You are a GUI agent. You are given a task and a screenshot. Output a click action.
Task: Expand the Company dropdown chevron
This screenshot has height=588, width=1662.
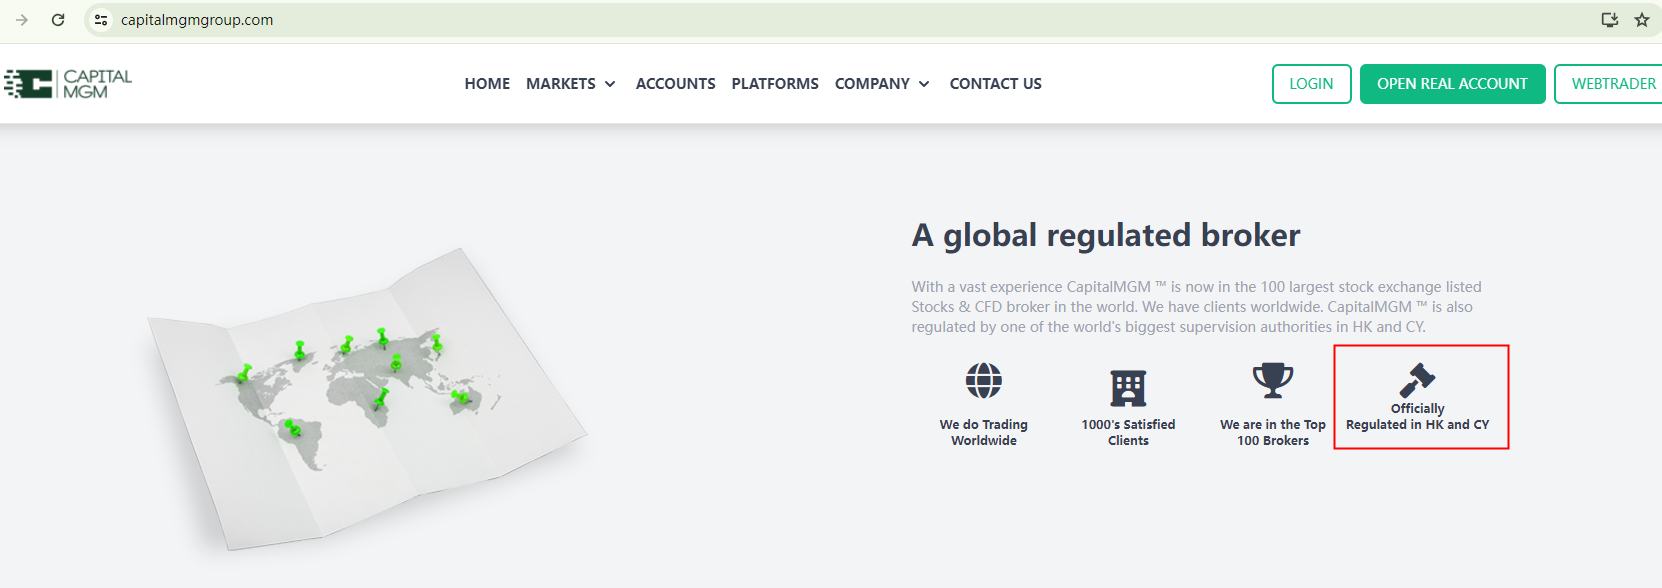[924, 84]
